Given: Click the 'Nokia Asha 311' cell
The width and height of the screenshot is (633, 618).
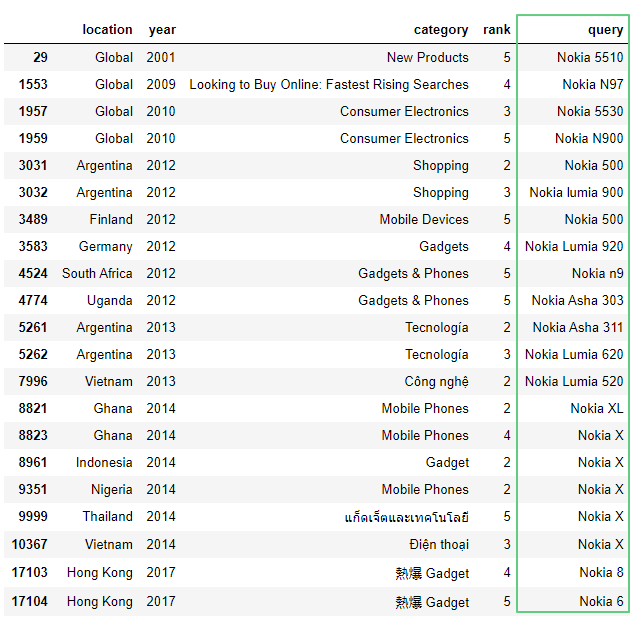Looking at the screenshot, I should [578, 327].
